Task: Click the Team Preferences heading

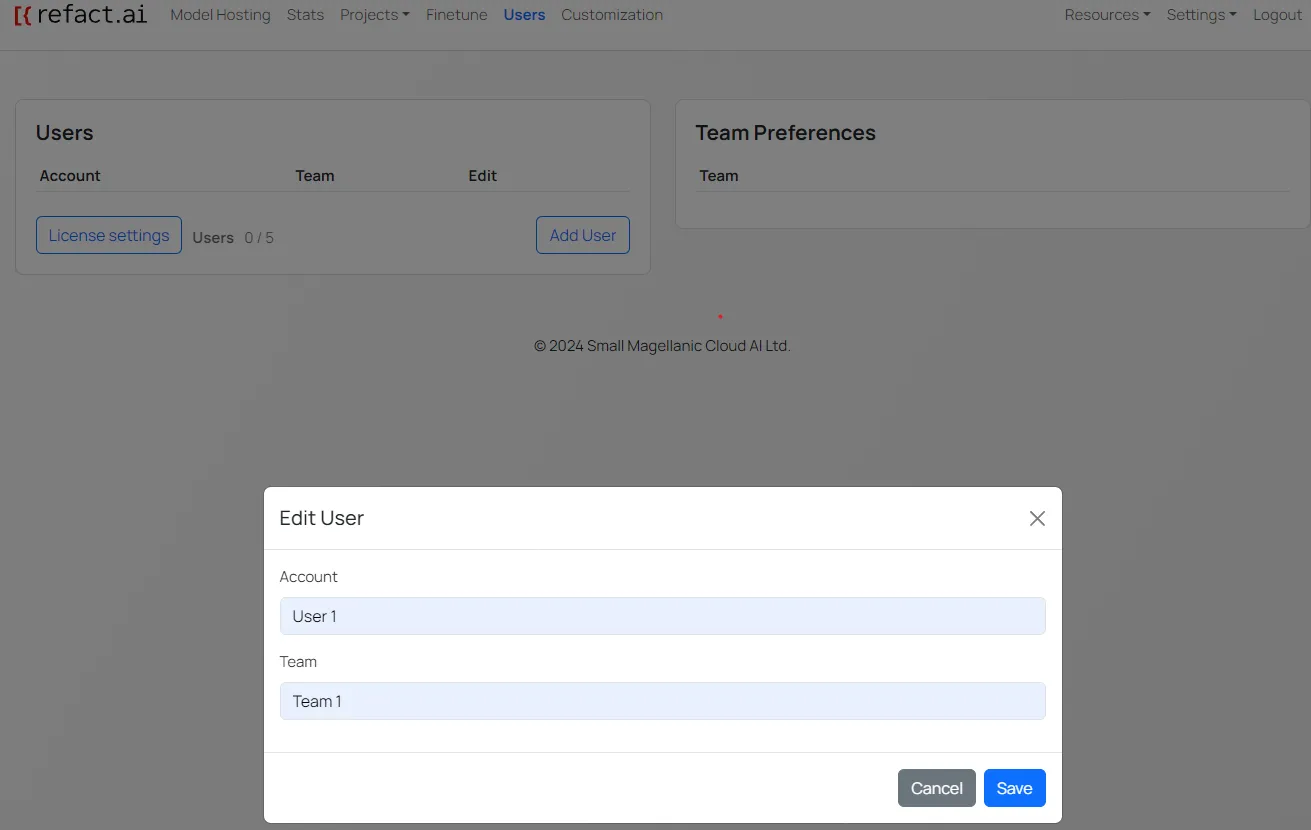Action: click(785, 133)
